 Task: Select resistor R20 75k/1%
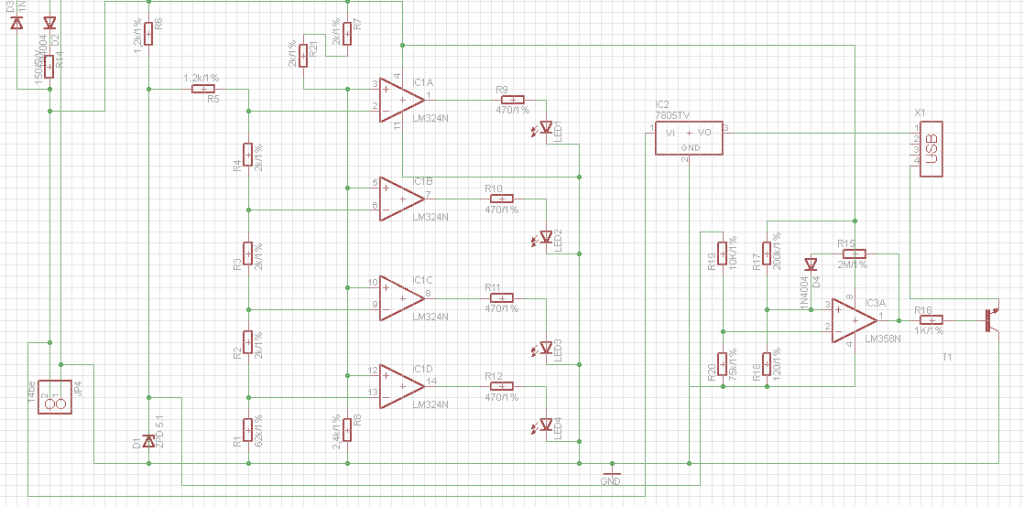pyautogui.click(x=722, y=364)
